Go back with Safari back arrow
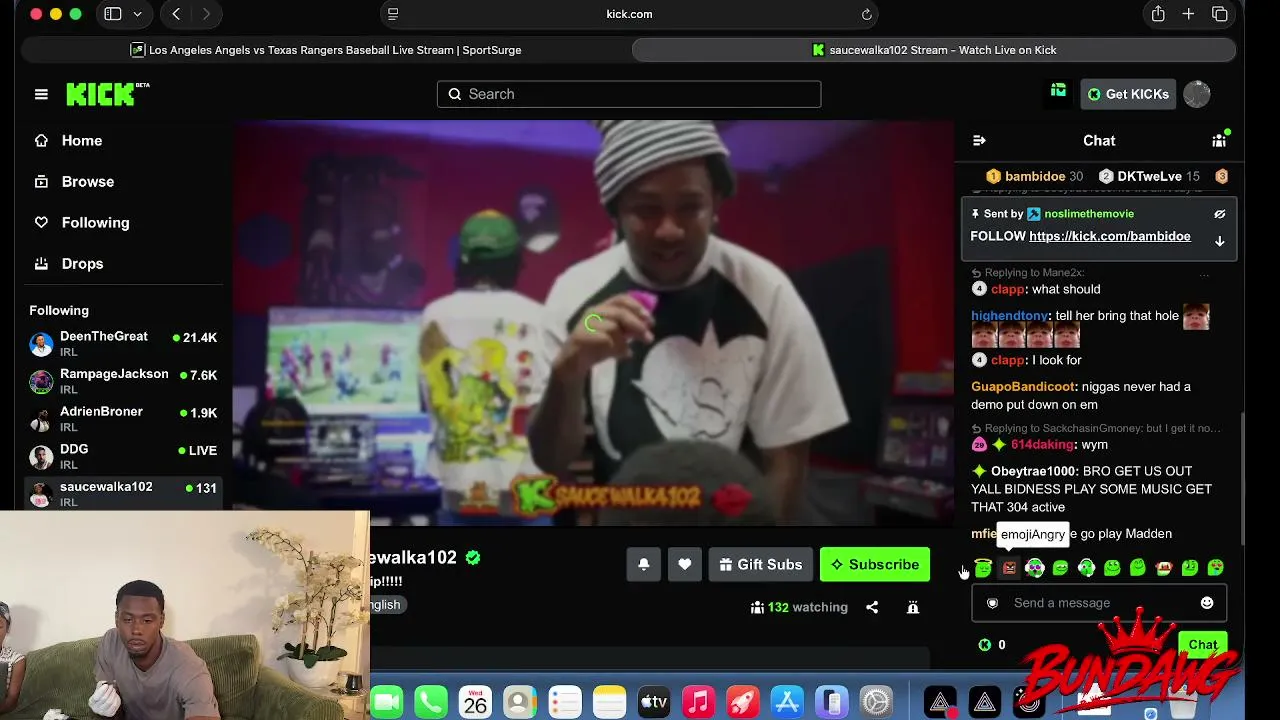The image size is (1280, 720). pyautogui.click(x=176, y=14)
